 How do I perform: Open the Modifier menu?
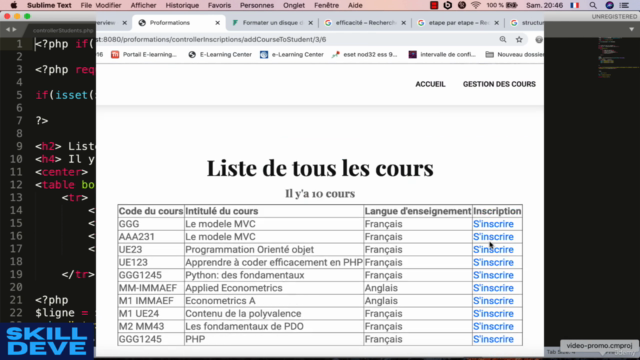(108, 5)
